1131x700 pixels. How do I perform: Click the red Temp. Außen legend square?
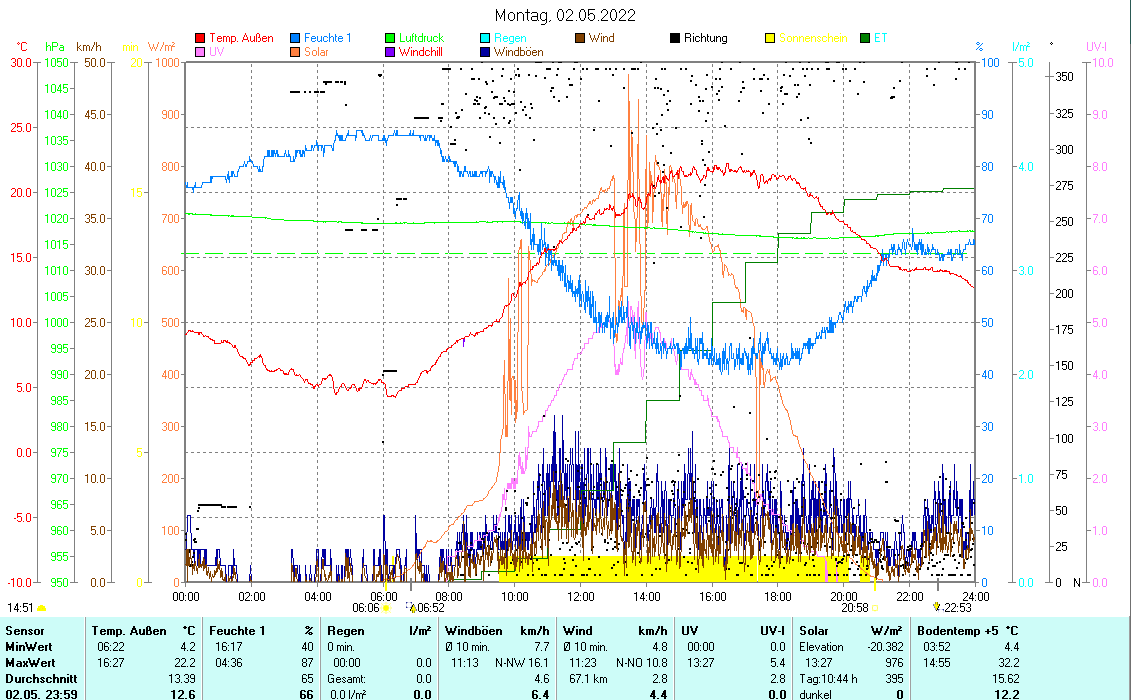tap(201, 38)
